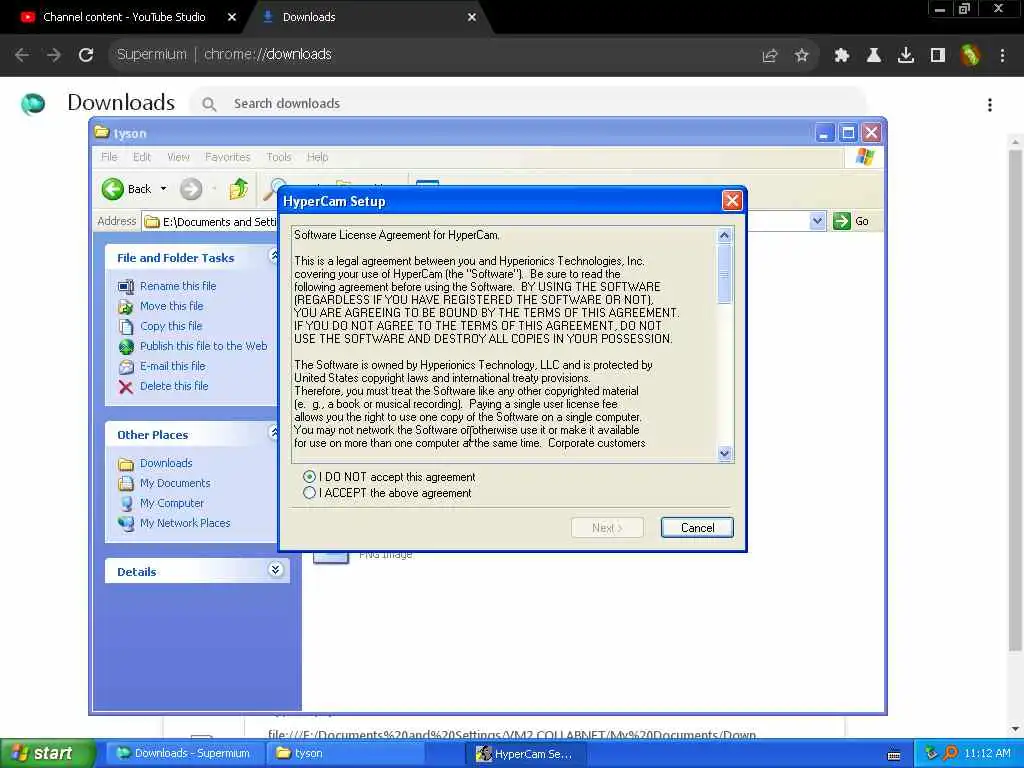1024x768 pixels.
Task: Switch to Downloads - Supermium taskbar item
Action: [x=184, y=754]
